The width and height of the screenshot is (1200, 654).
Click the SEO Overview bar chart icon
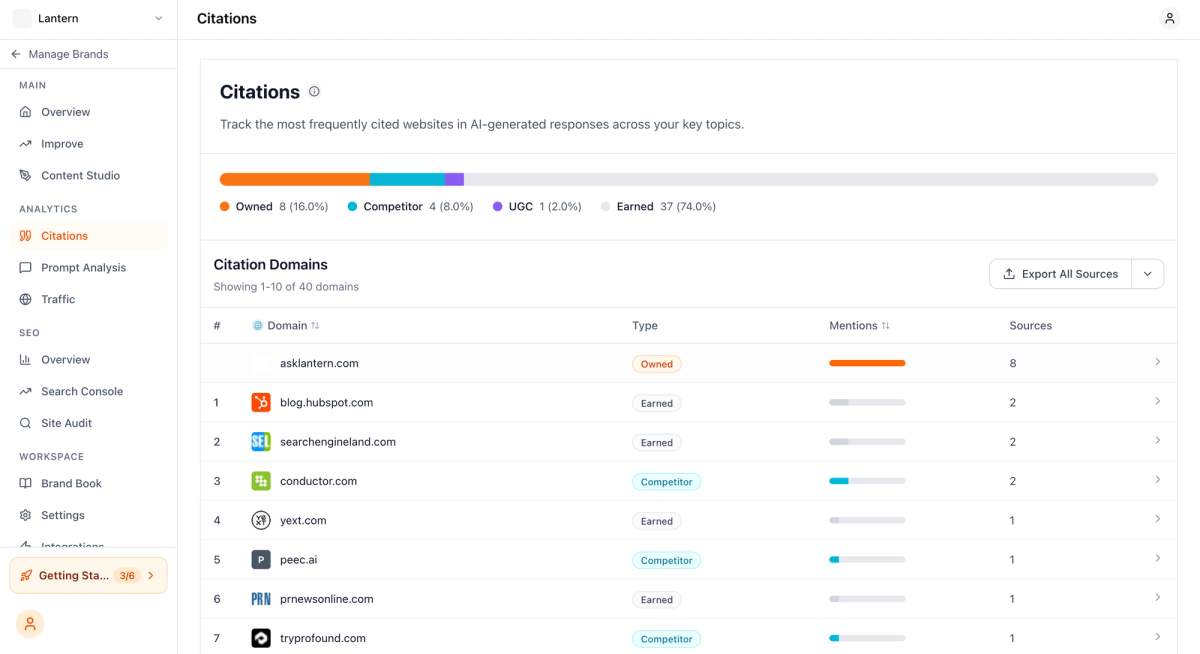[26, 360]
